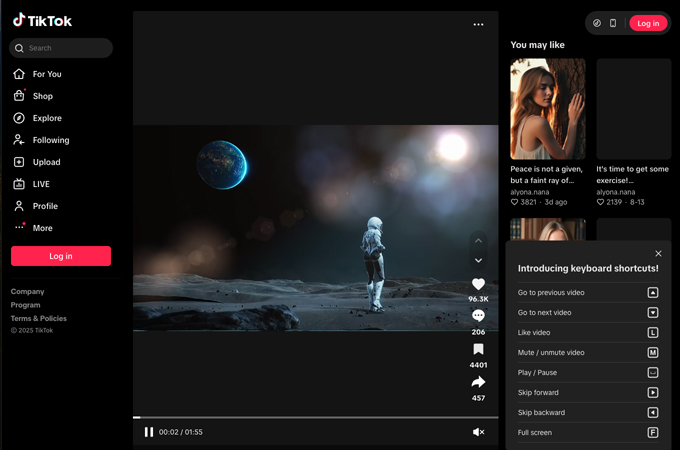Open the Upload page
The width and height of the screenshot is (680, 450).
click(37, 162)
